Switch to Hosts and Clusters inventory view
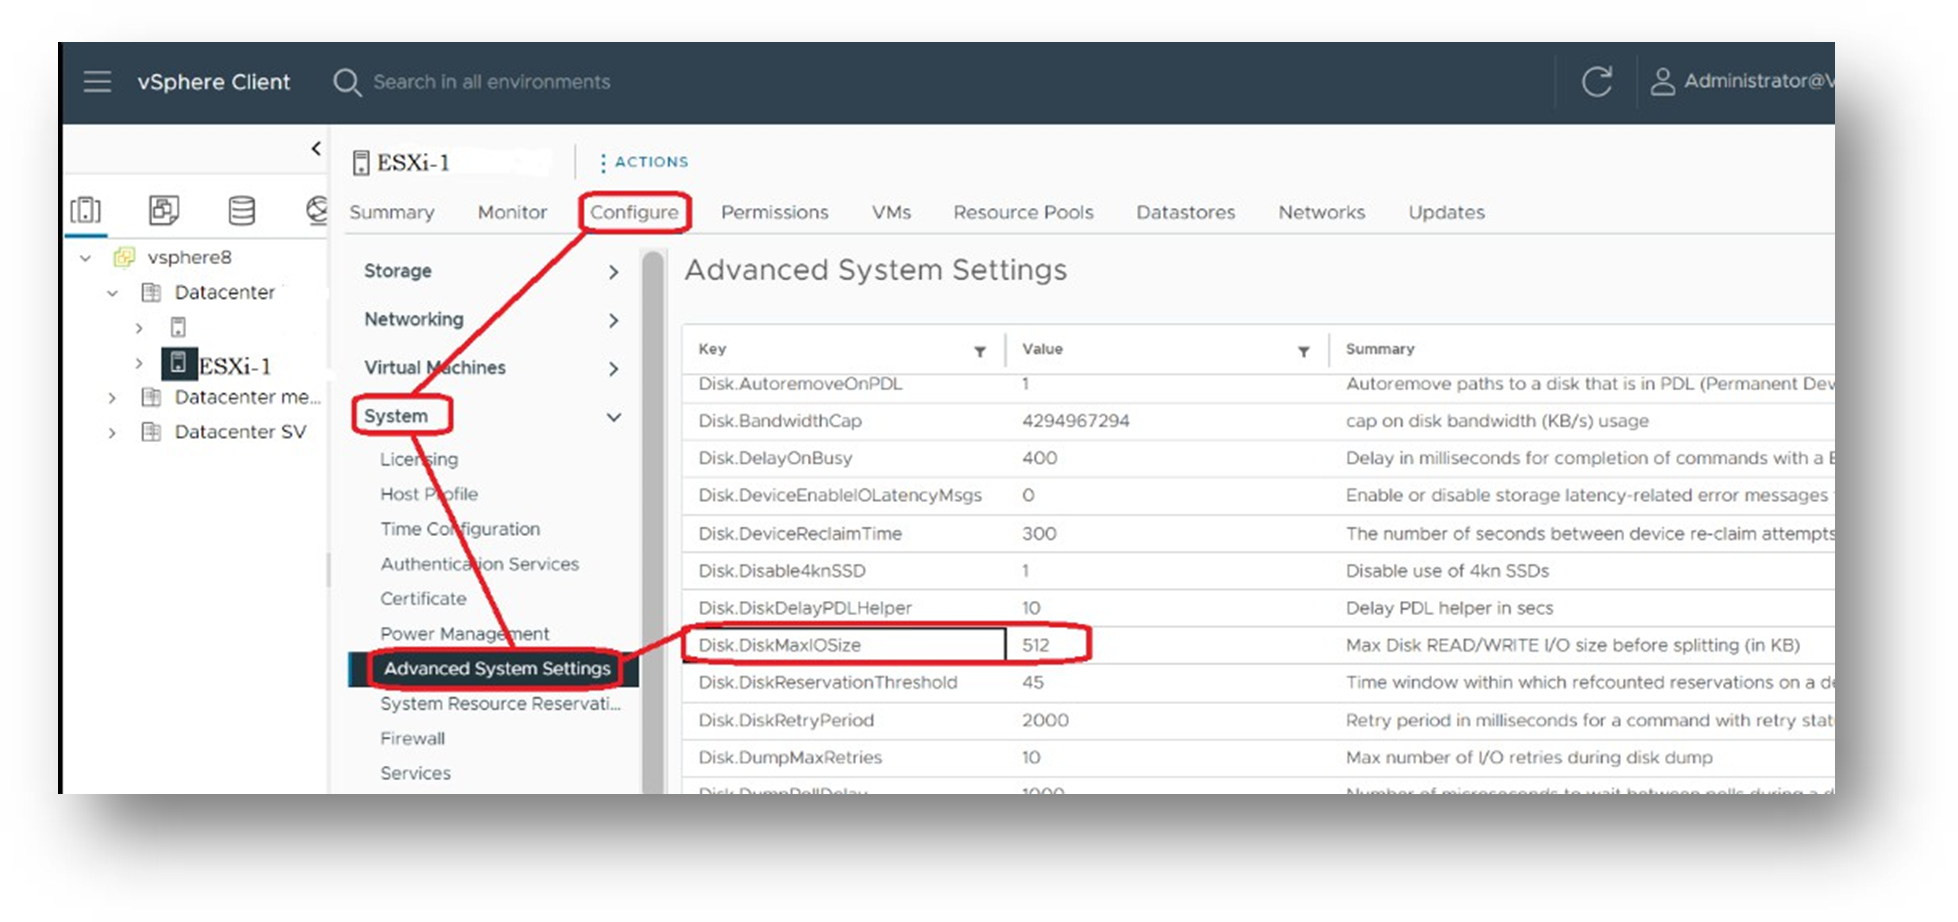Viewport: 1958px width, 922px height. (x=86, y=210)
